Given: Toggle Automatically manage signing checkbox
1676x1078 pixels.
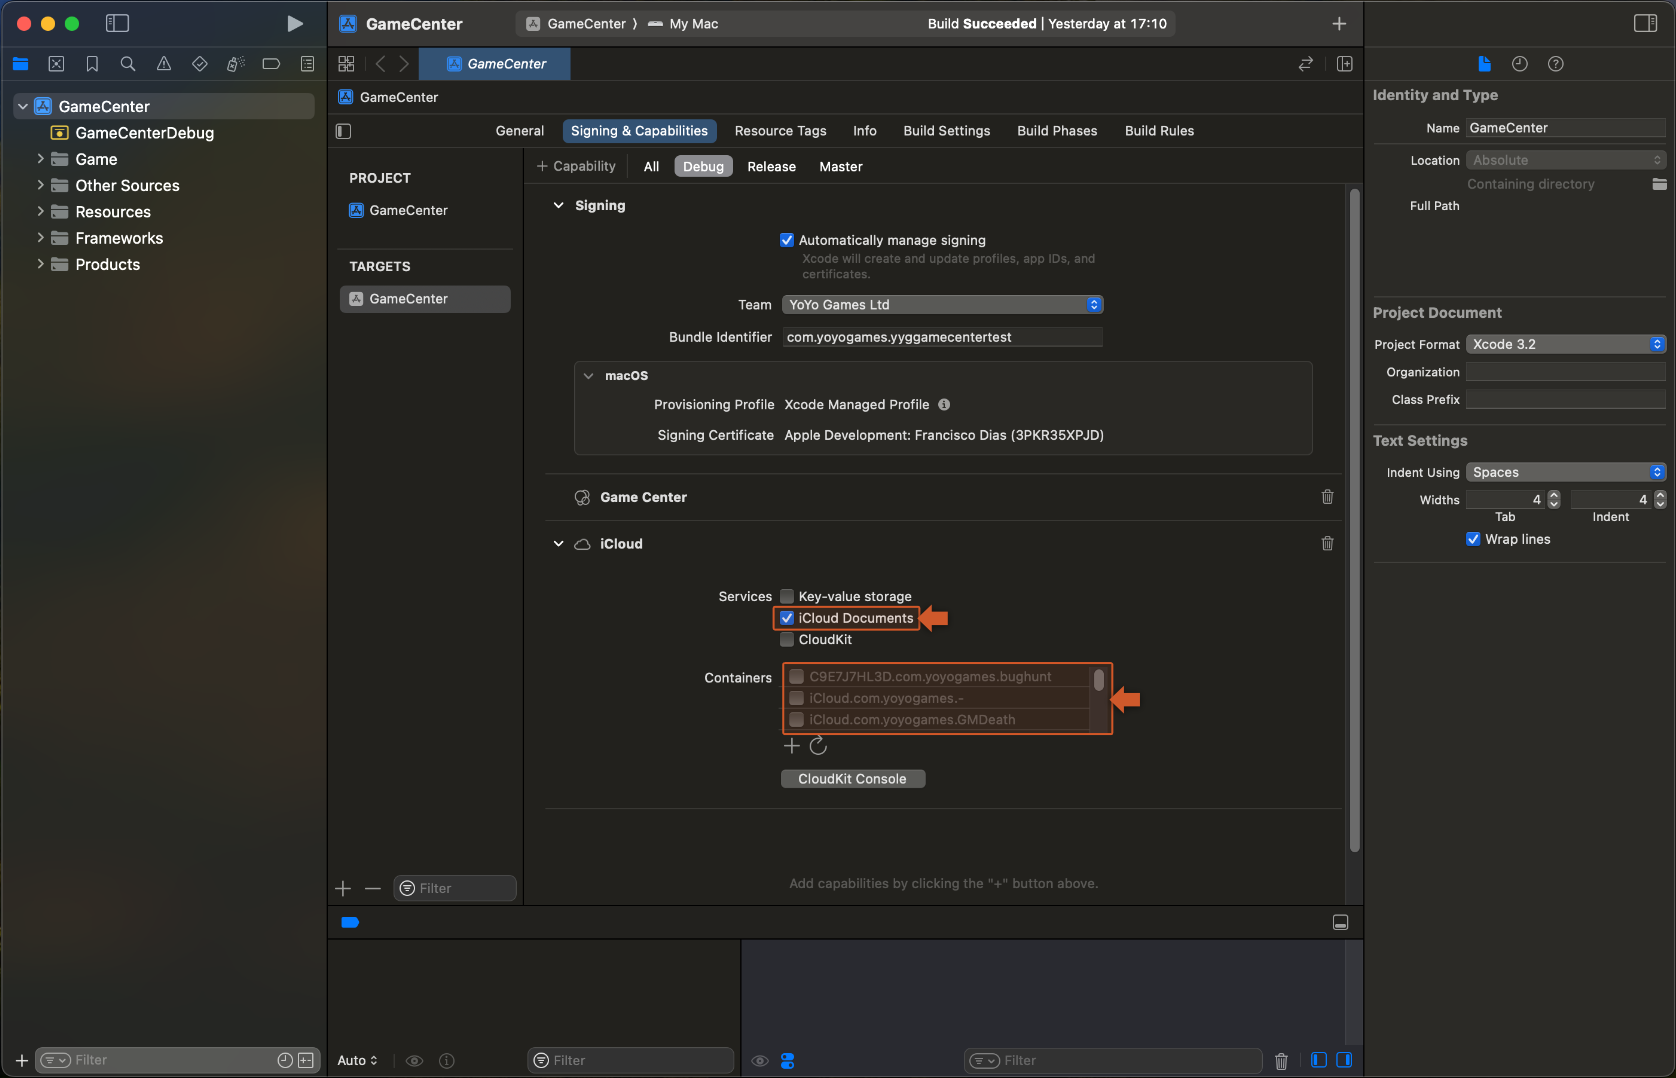Looking at the screenshot, I should coord(787,240).
